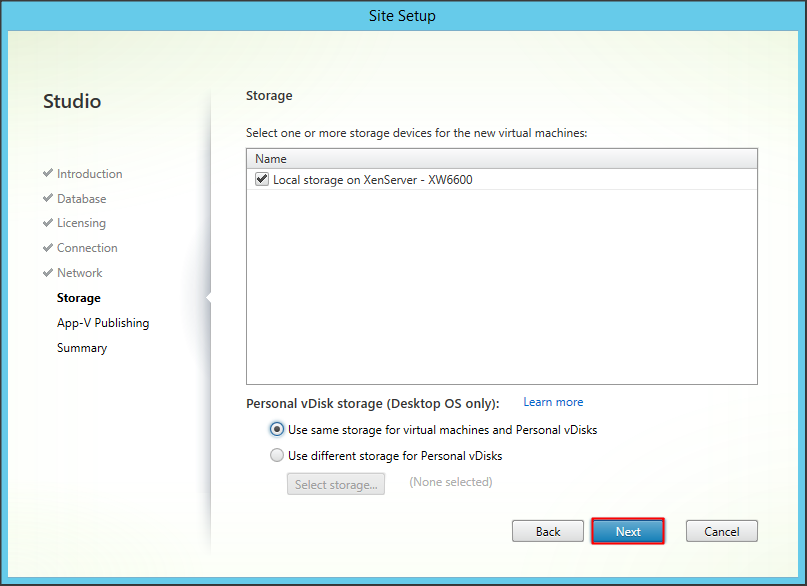Open the App-V Publishing step
This screenshot has width=807, height=586.
[103, 323]
